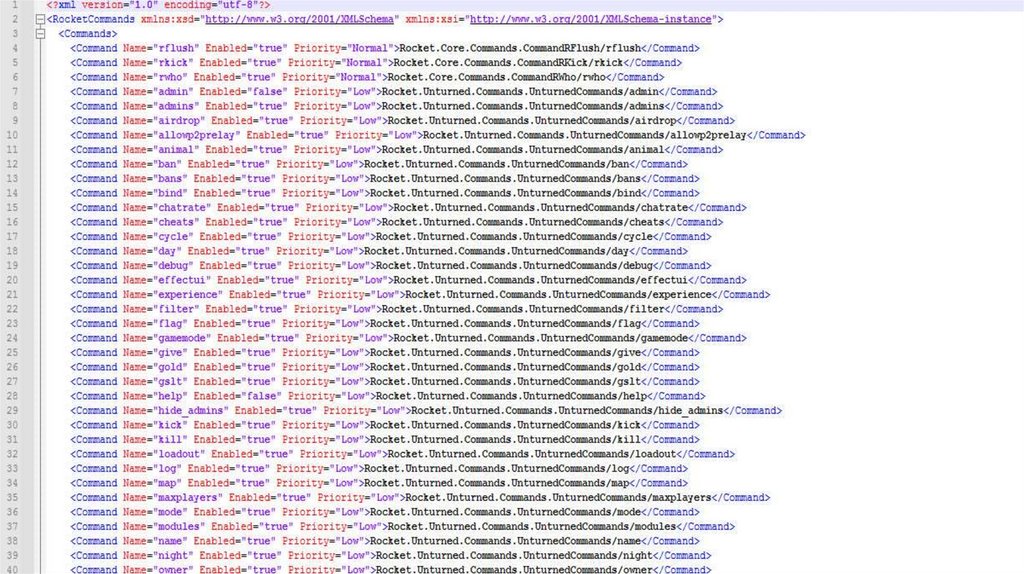
Task: Click the admins command line
Action: (396, 106)
